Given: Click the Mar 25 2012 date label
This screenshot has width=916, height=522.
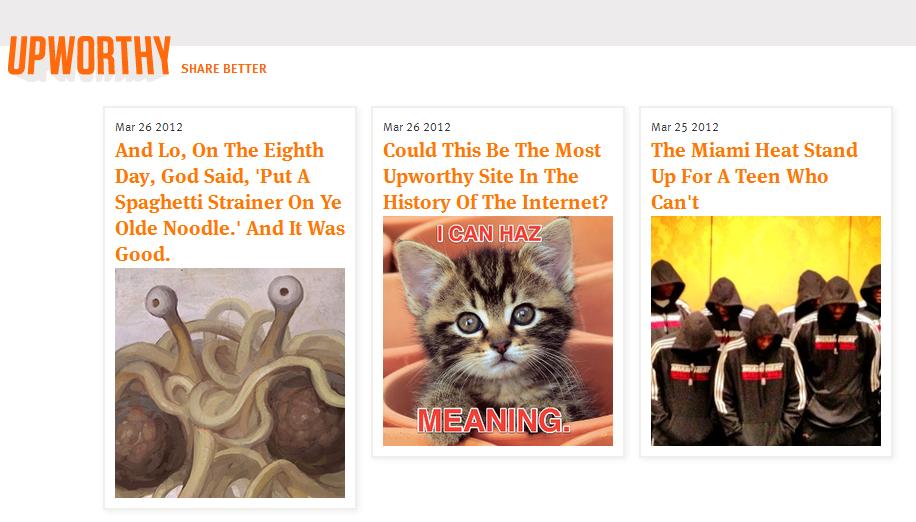Looking at the screenshot, I should [x=685, y=127].
